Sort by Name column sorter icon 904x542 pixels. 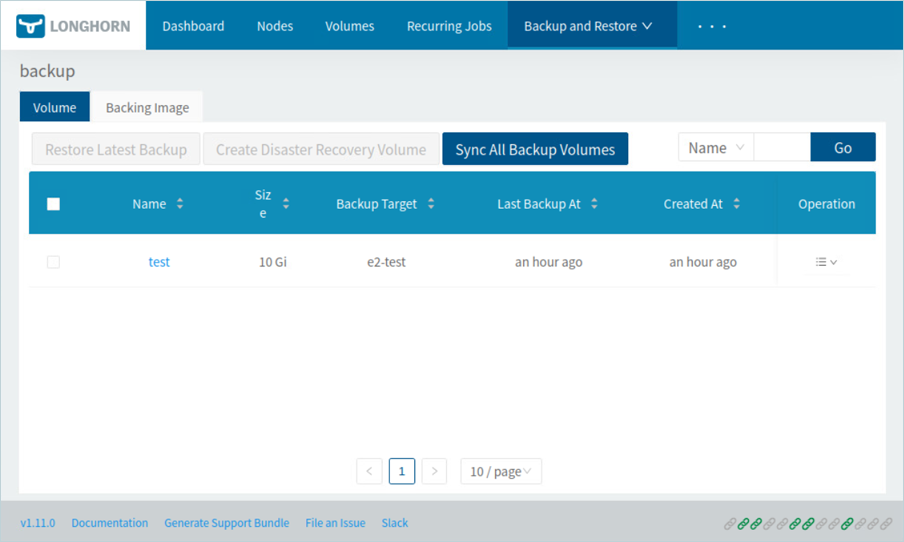pyautogui.click(x=180, y=204)
